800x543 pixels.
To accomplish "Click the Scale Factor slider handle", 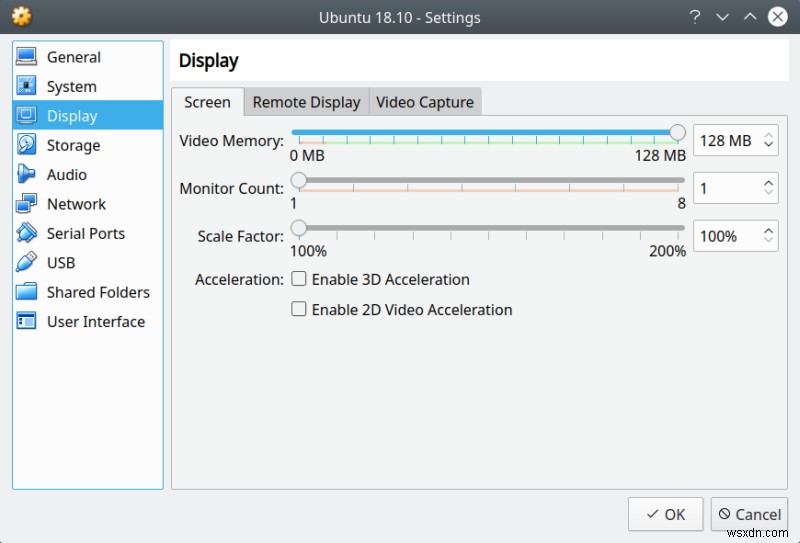I will pyautogui.click(x=298, y=228).
